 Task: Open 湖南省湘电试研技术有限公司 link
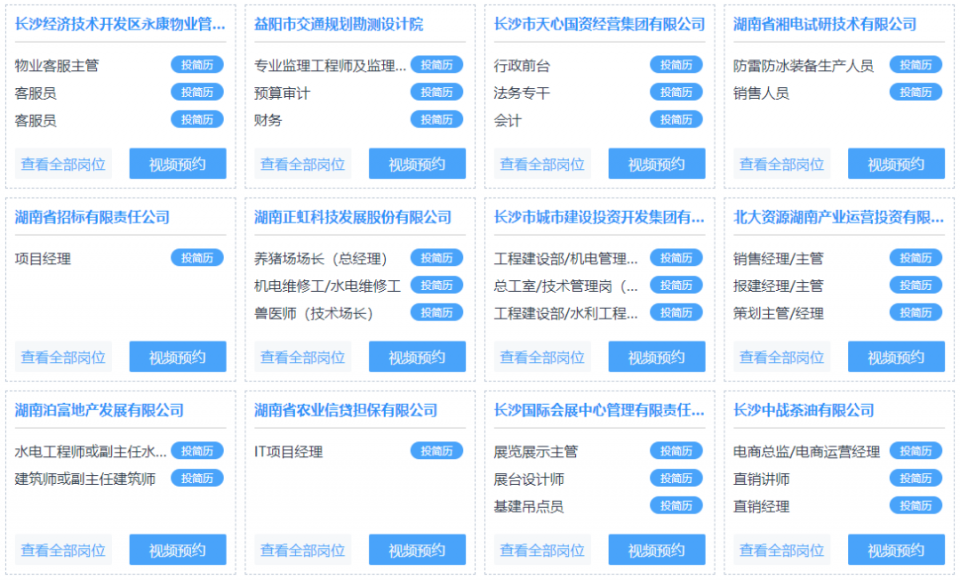[825, 24]
